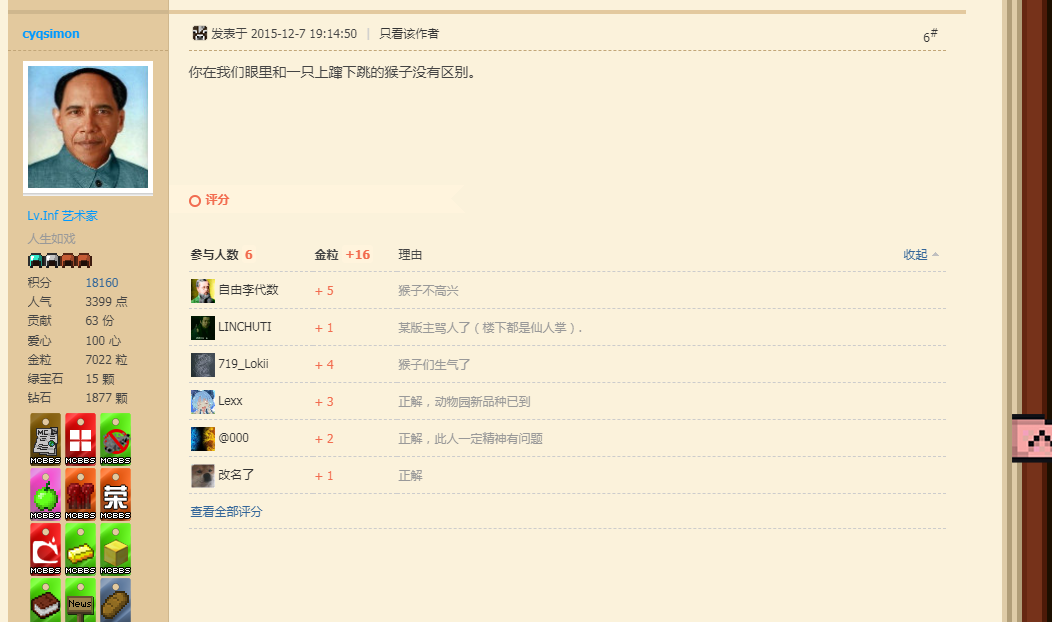Click the 理由 column header
The image size is (1052, 622).
click(x=410, y=254)
